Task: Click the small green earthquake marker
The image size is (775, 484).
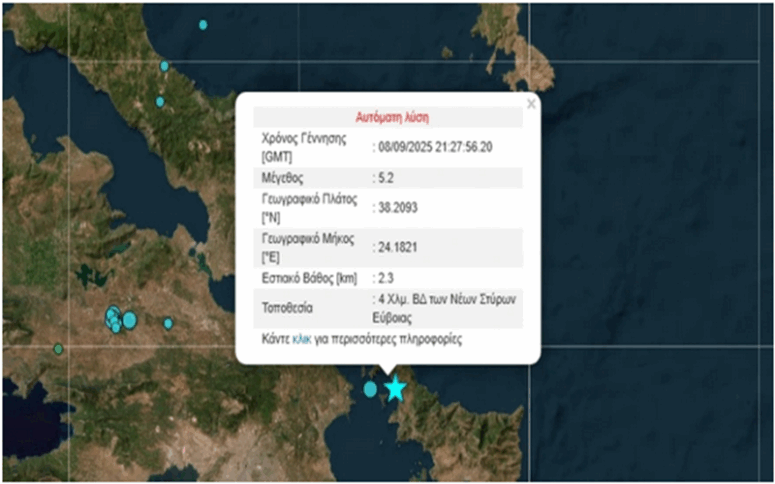Action: (58, 349)
